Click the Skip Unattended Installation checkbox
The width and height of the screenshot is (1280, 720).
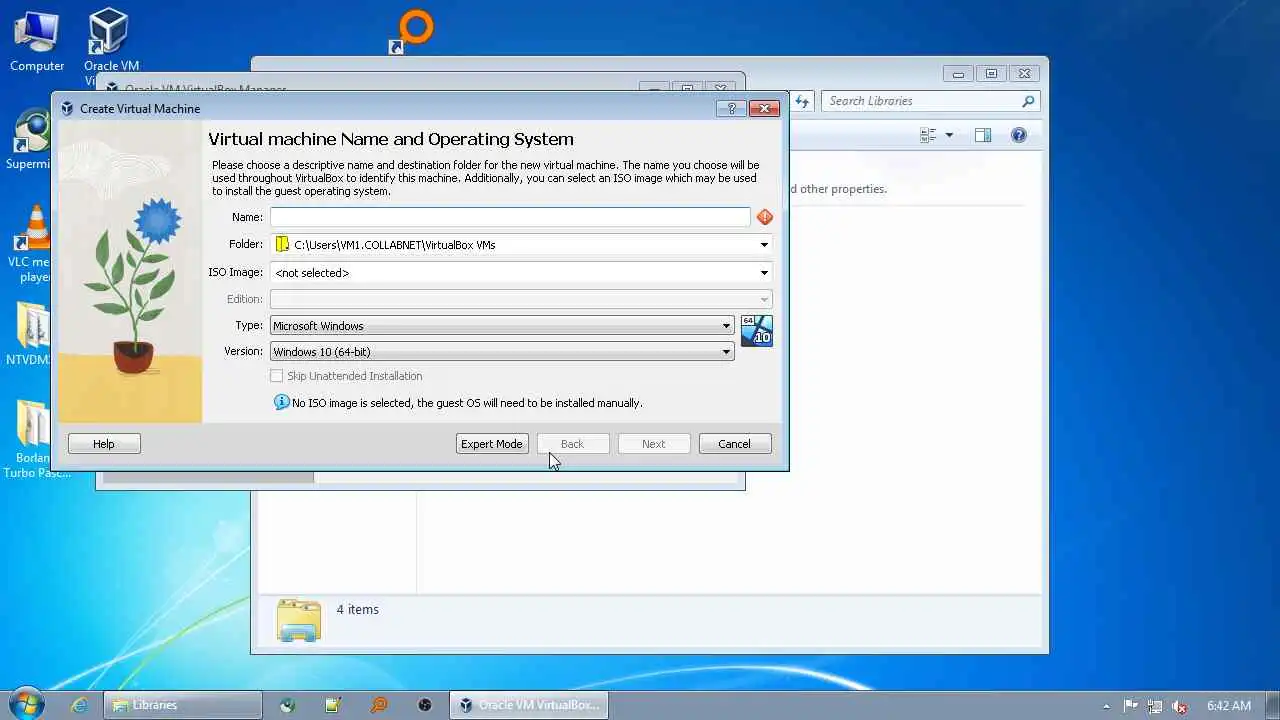pyautogui.click(x=277, y=376)
